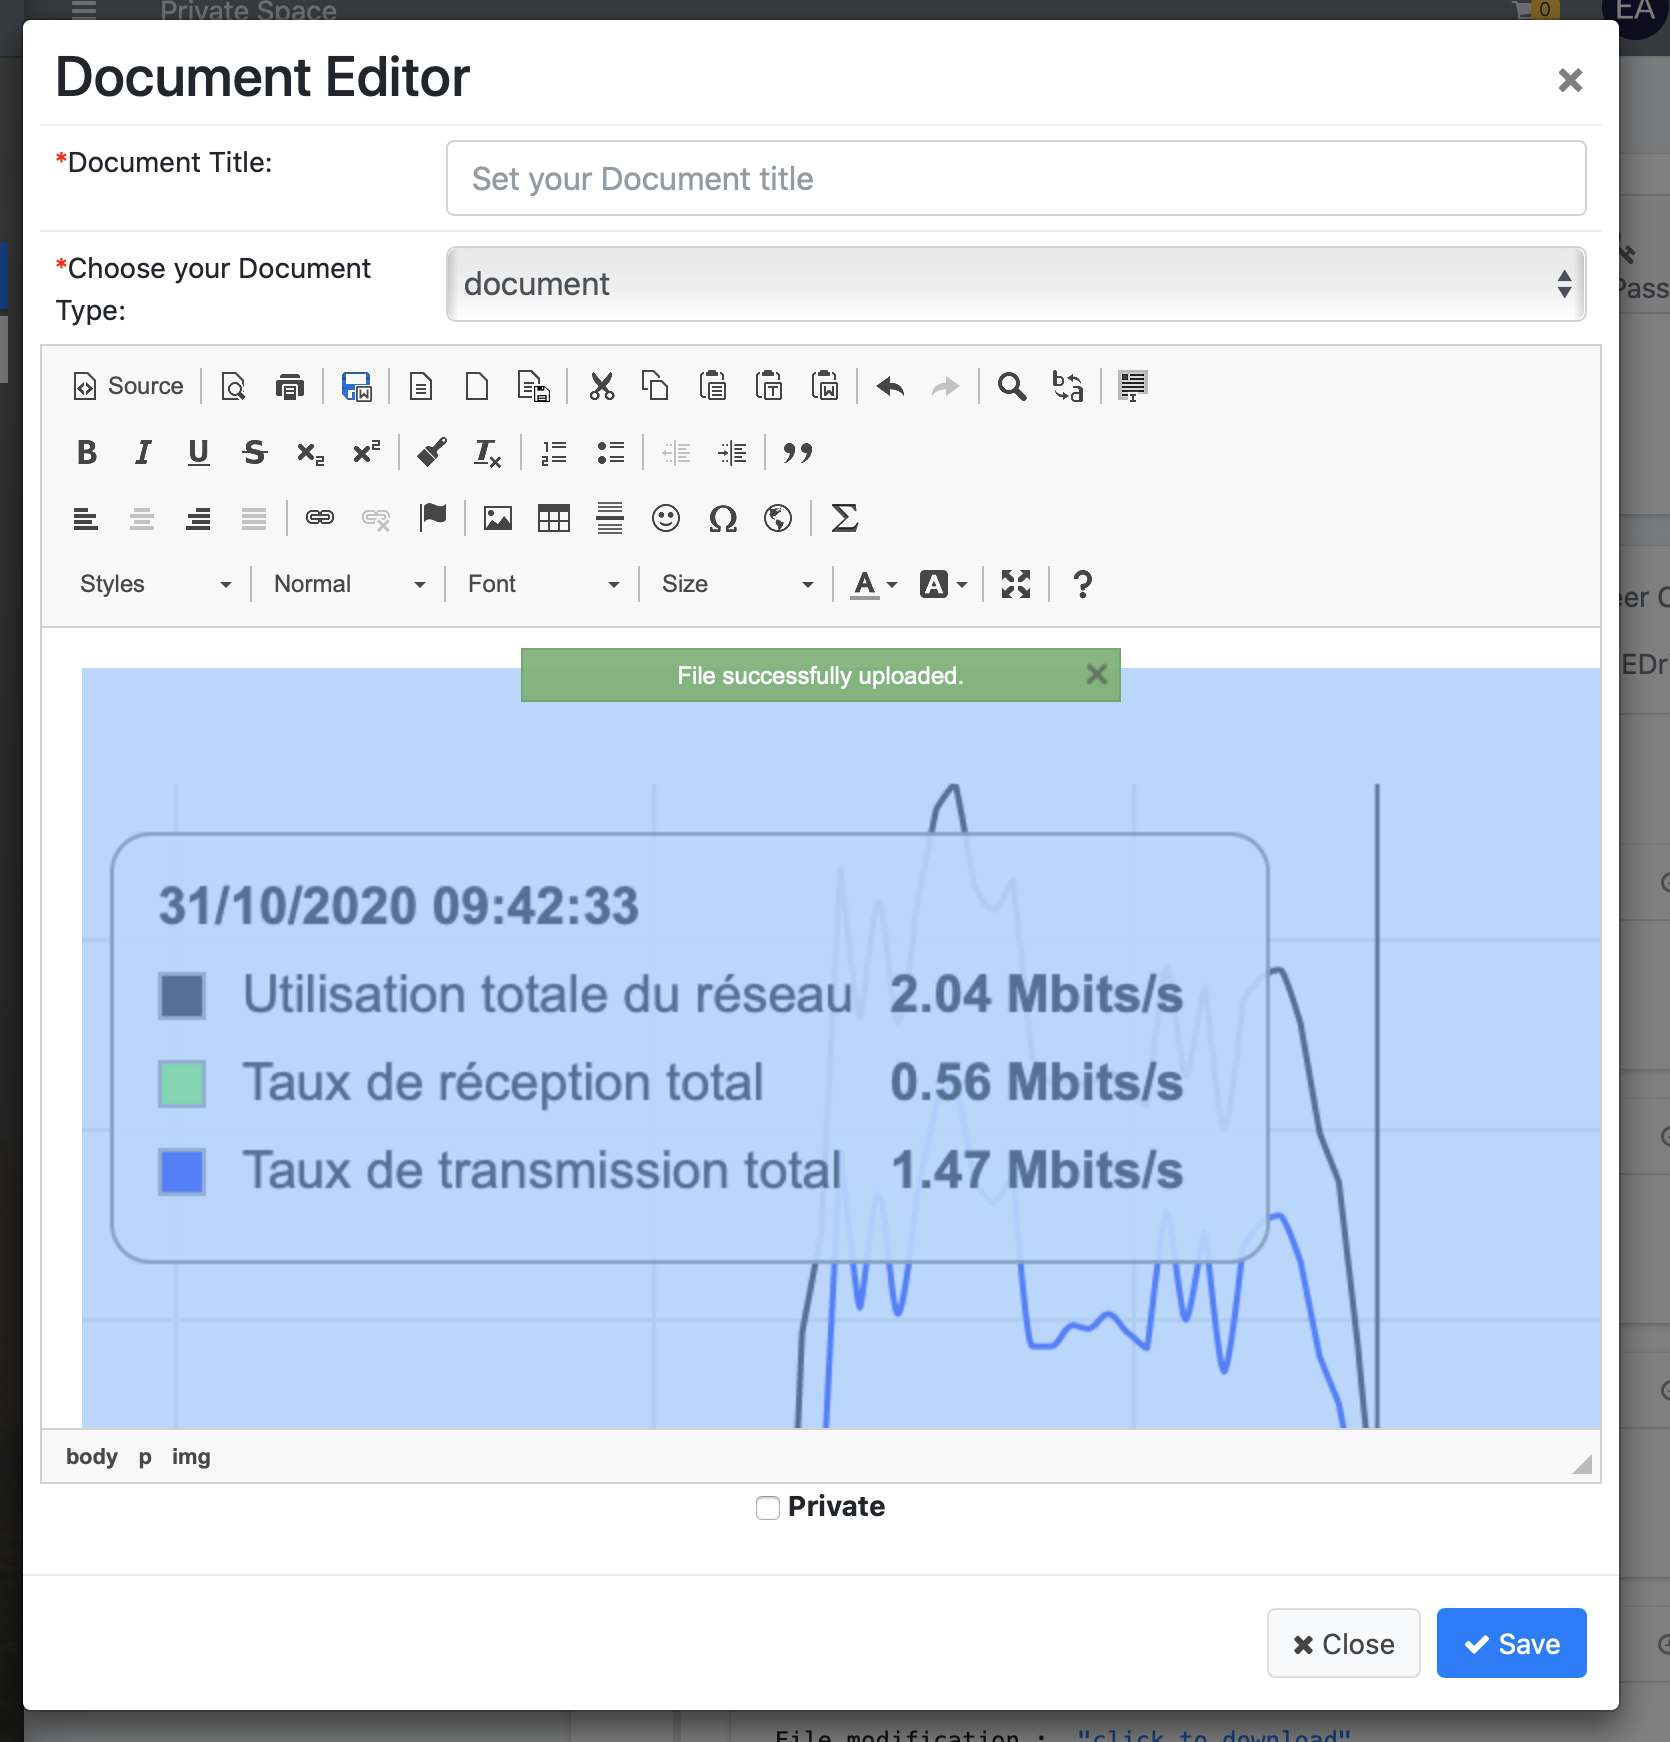The width and height of the screenshot is (1670, 1742).
Task: Open the Styles dropdown
Action: tap(155, 584)
